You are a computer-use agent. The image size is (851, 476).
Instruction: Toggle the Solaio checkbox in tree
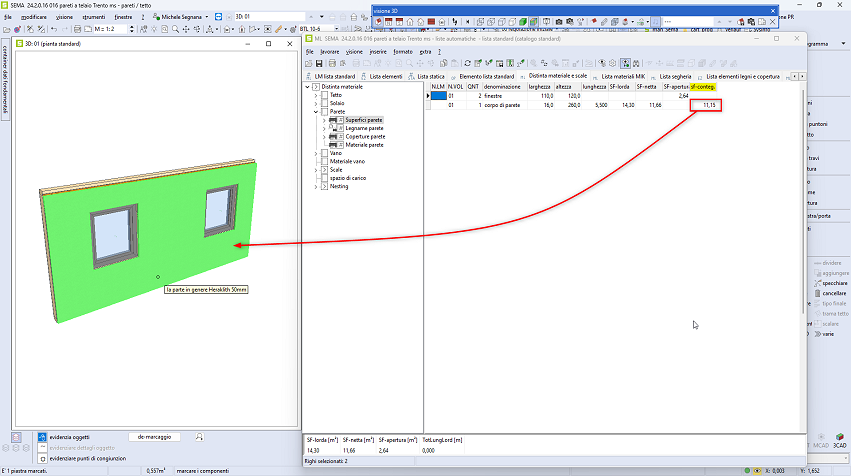(x=324, y=103)
